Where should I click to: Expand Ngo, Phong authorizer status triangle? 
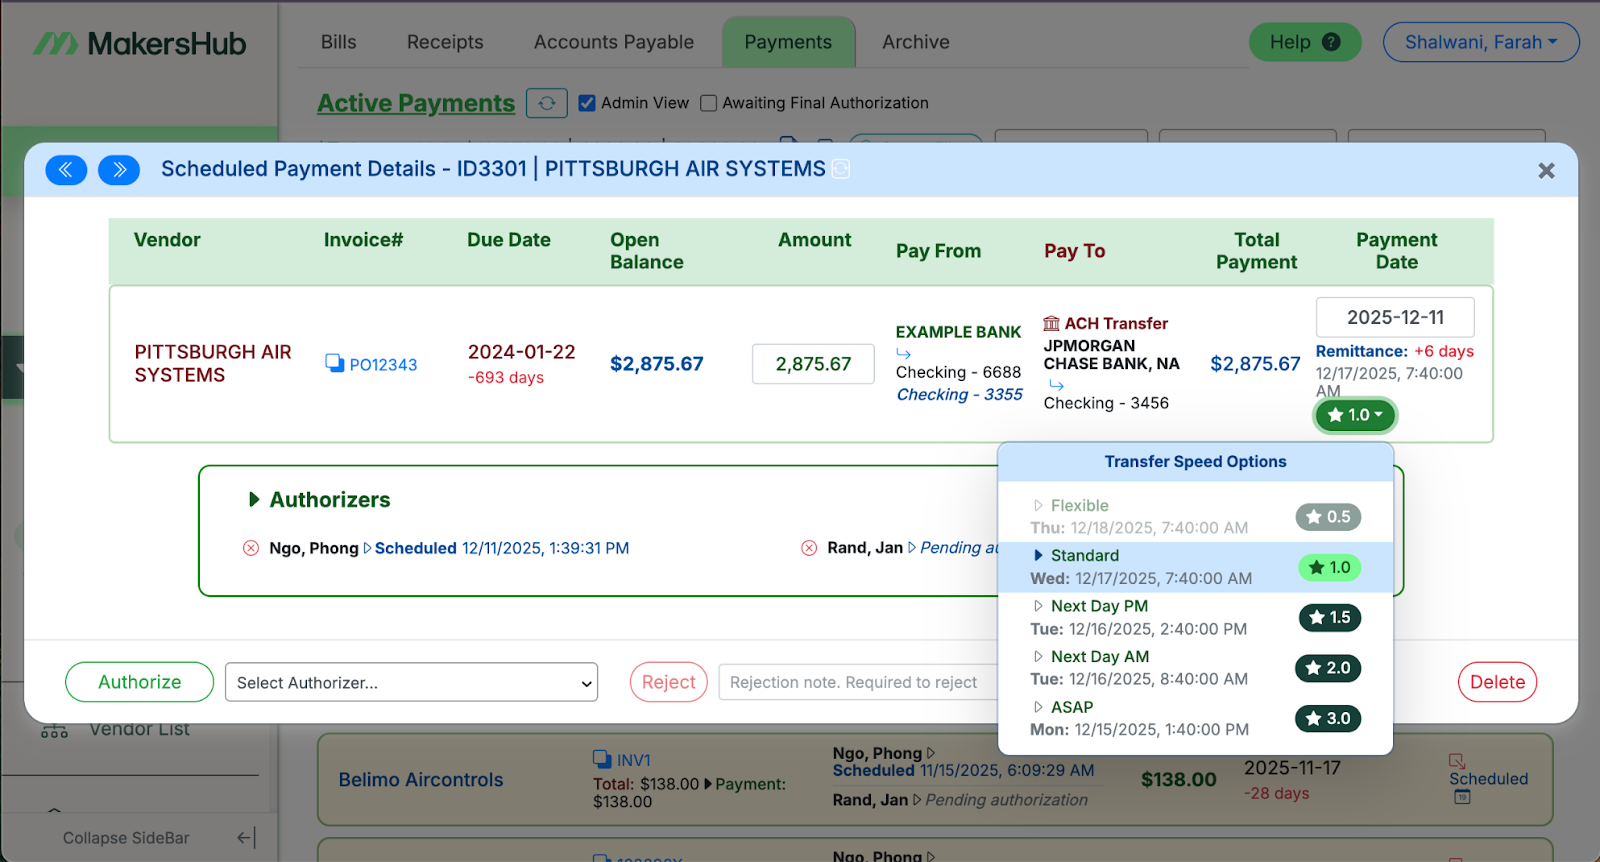point(367,548)
